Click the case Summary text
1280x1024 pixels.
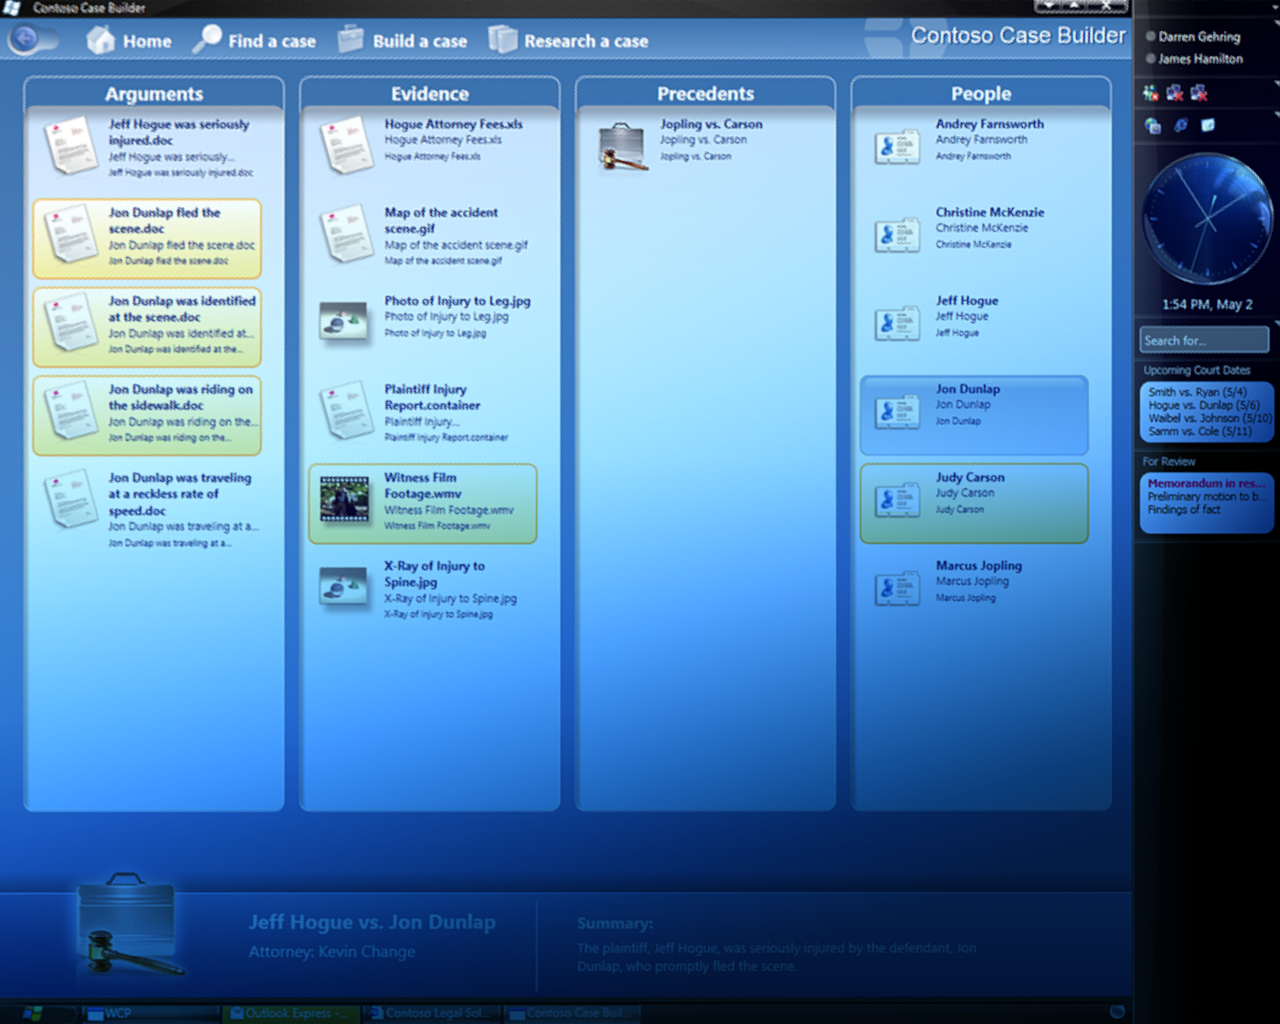(x=777, y=956)
